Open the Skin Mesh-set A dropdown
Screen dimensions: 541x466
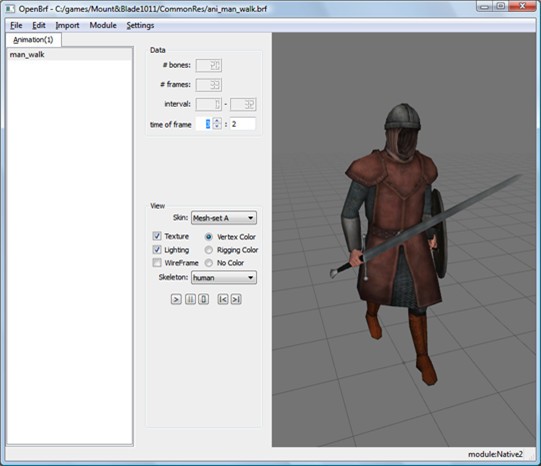point(224,218)
